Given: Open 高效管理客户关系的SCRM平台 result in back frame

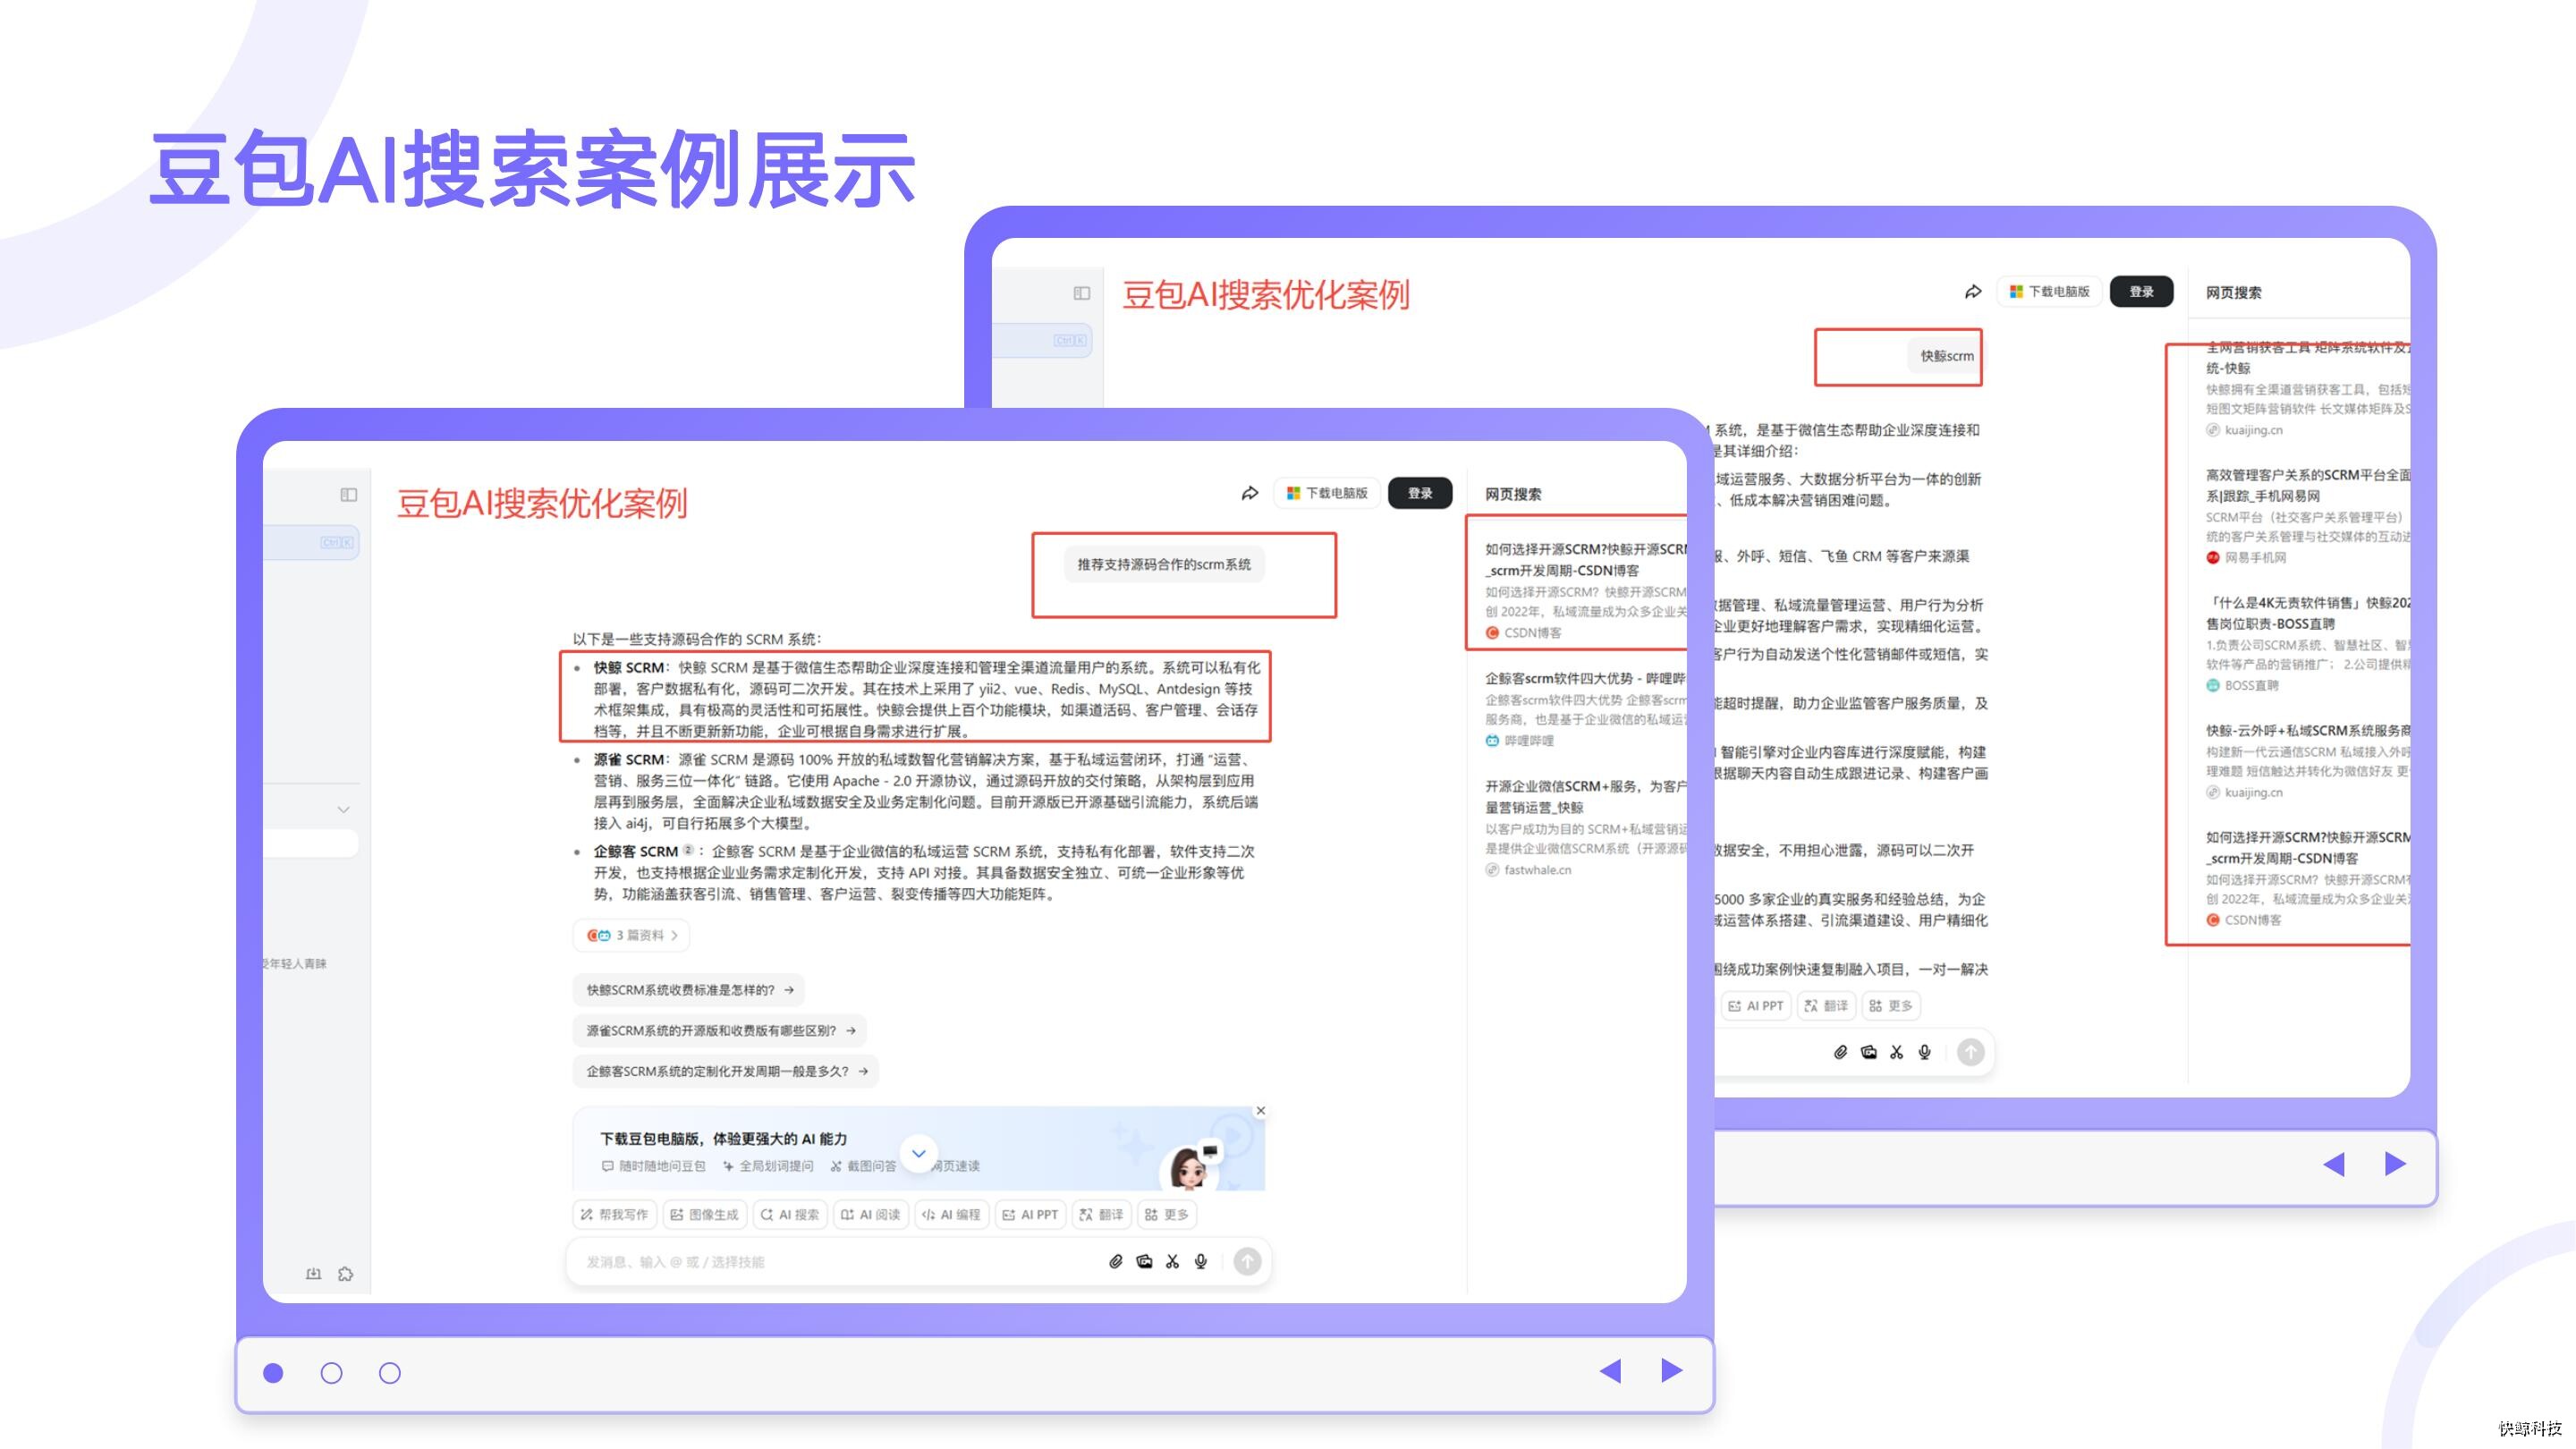Looking at the screenshot, I should pos(2308,515).
